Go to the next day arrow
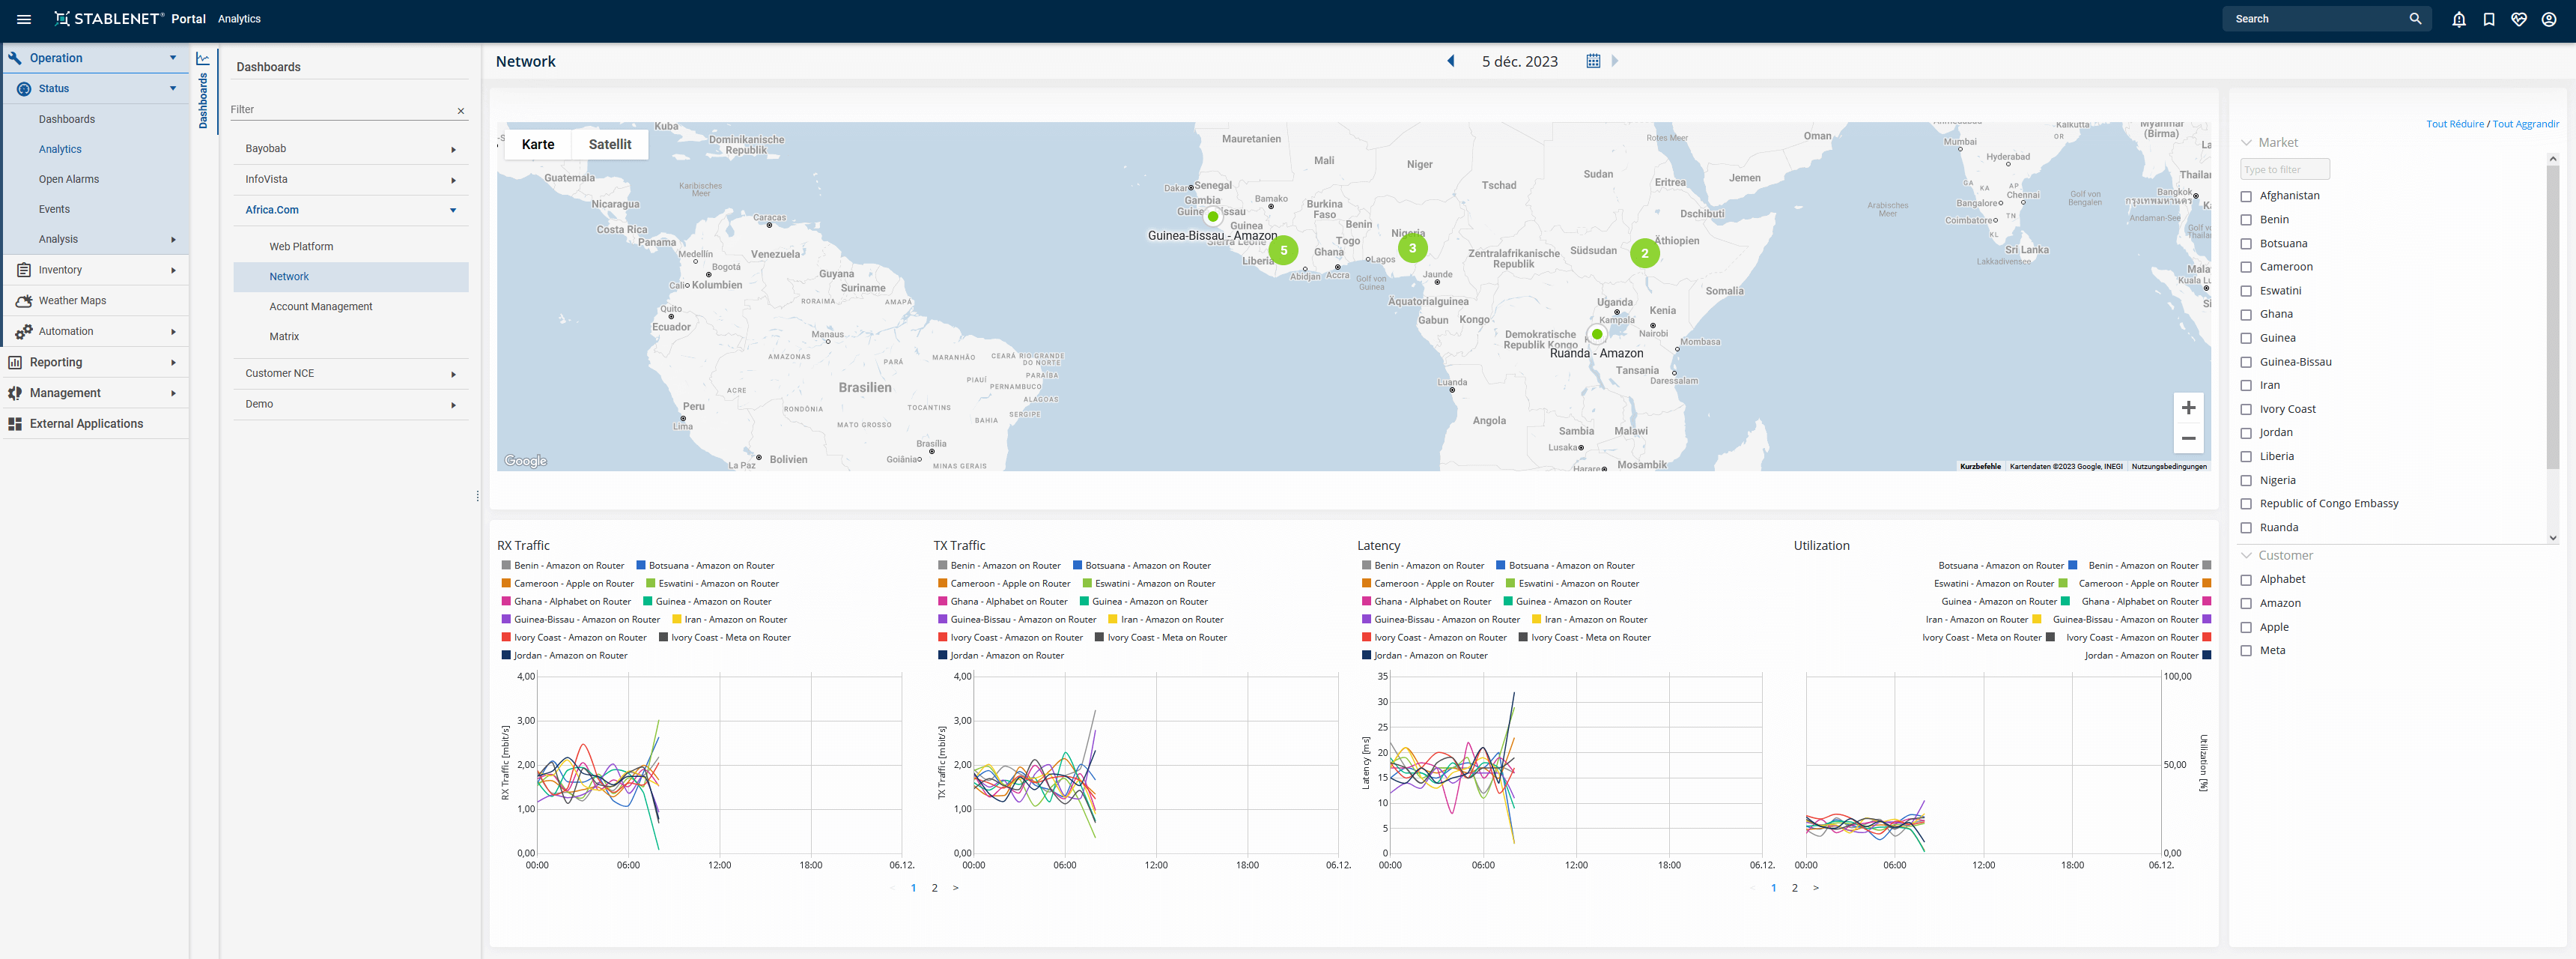Viewport: 2576px width, 959px height. [1614, 61]
